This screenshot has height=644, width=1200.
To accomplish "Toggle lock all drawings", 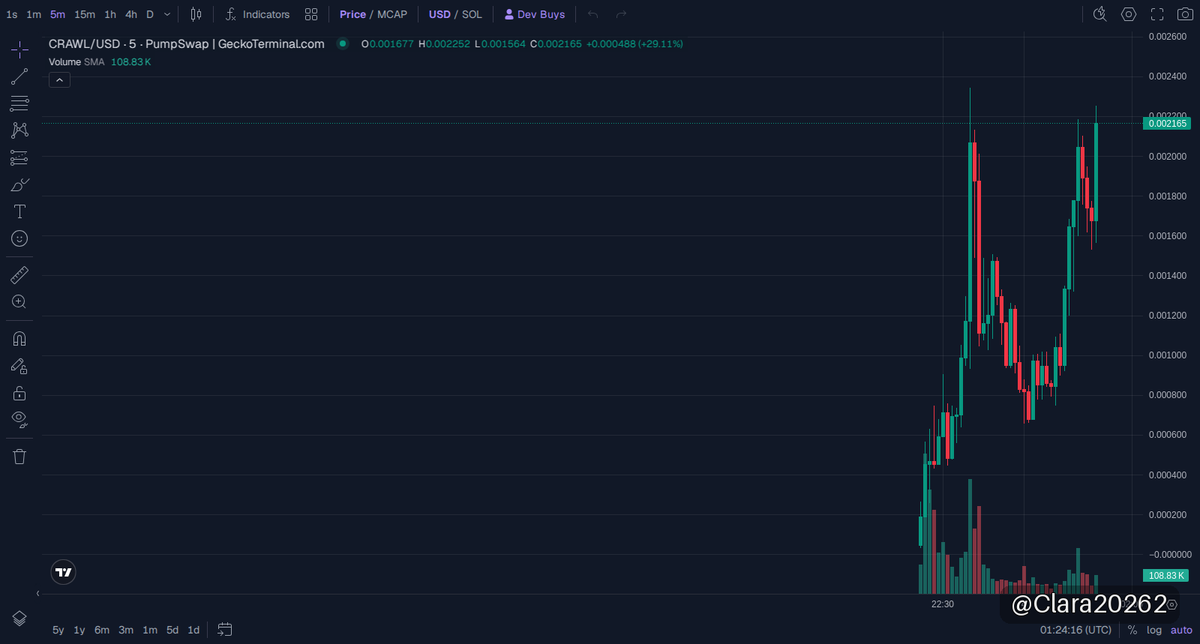I will point(19,393).
